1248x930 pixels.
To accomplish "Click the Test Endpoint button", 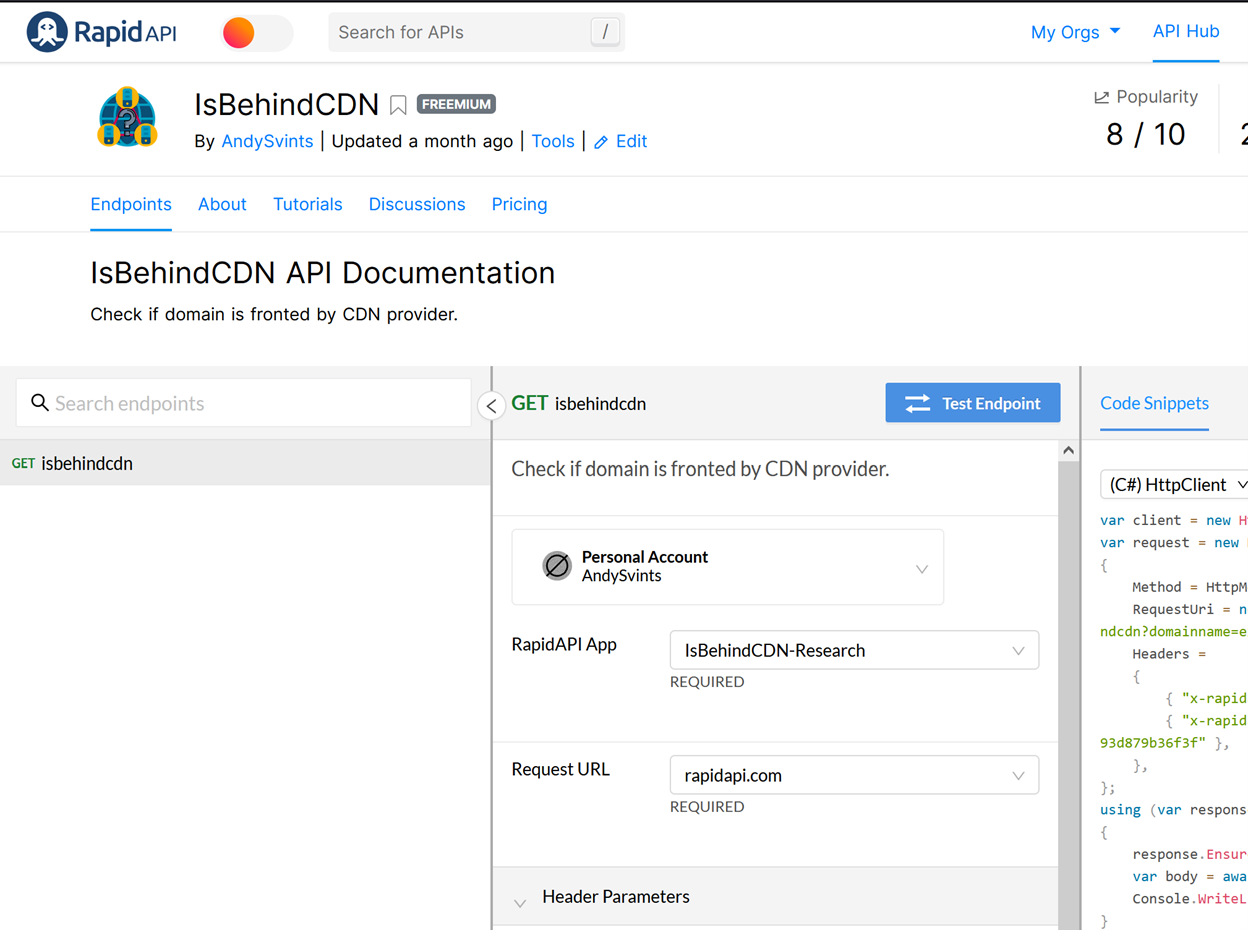I will pos(973,403).
